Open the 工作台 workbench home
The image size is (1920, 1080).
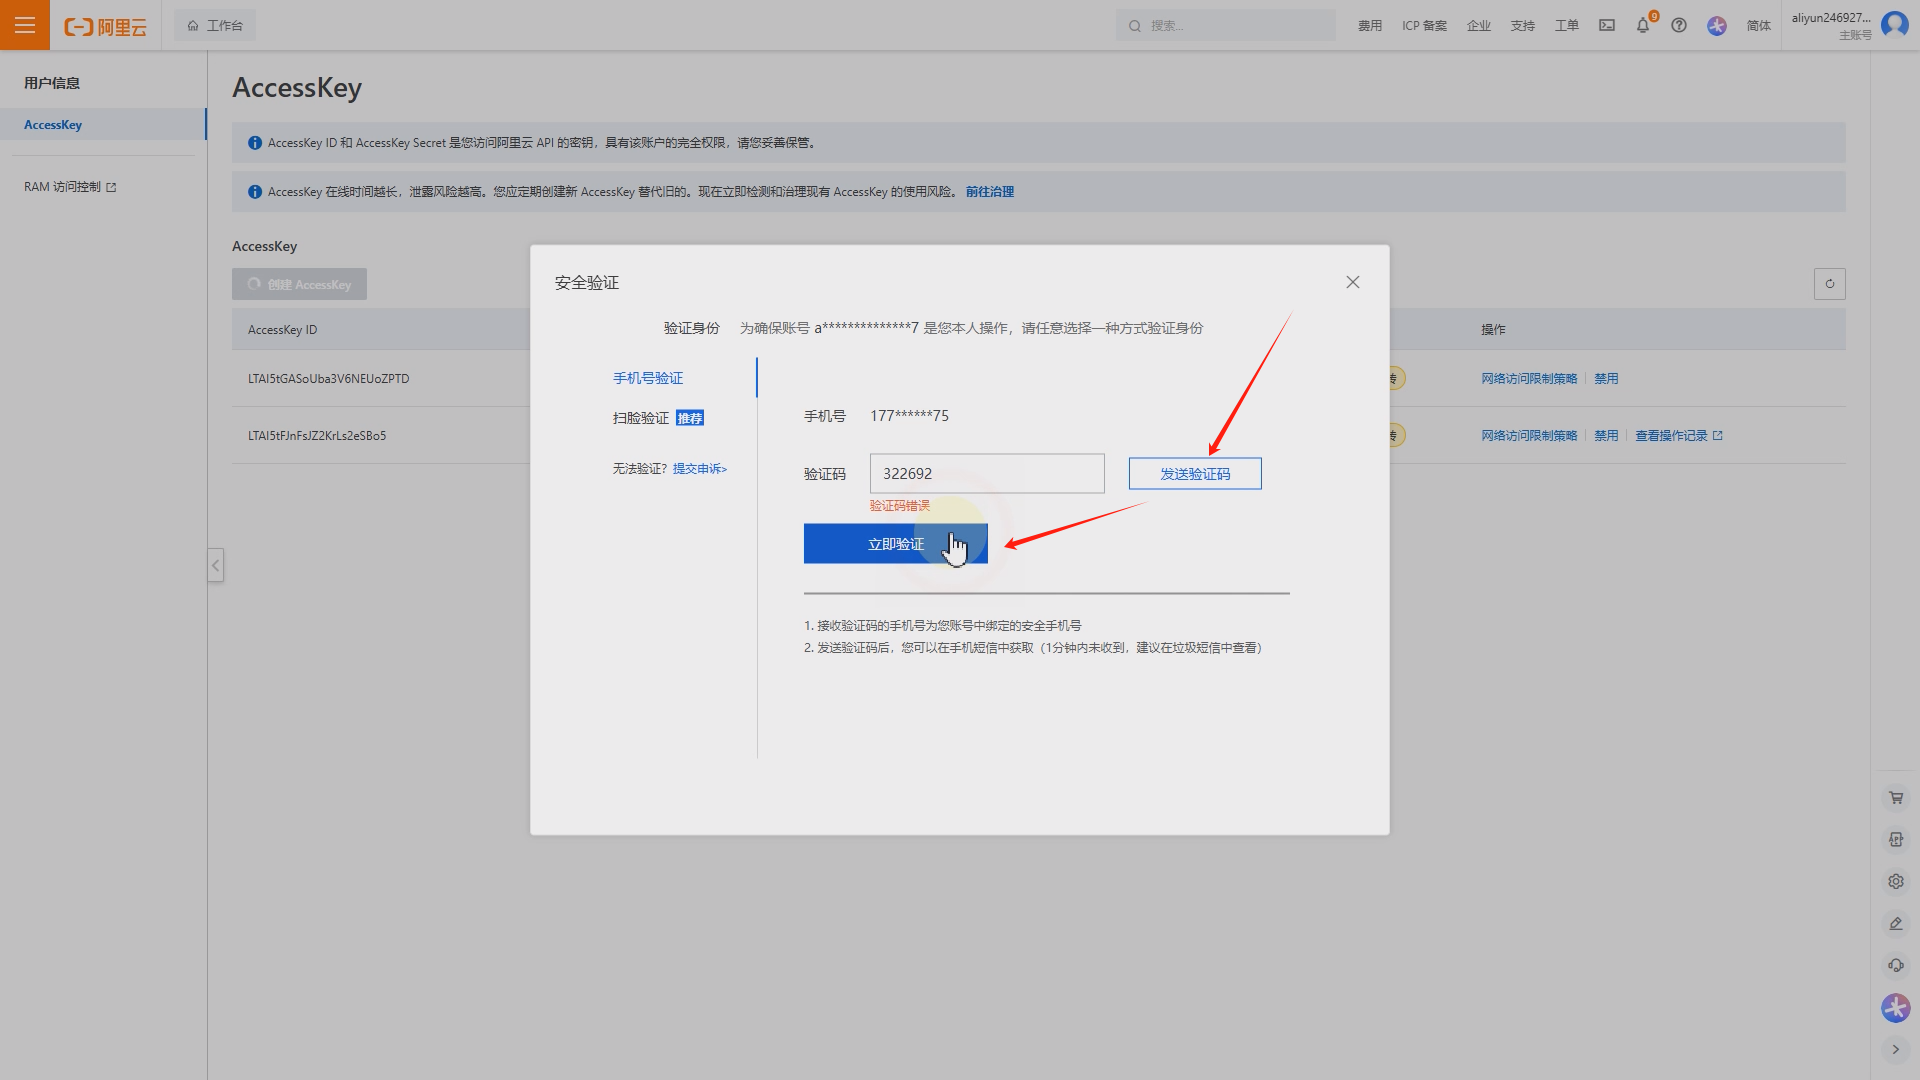(215, 25)
